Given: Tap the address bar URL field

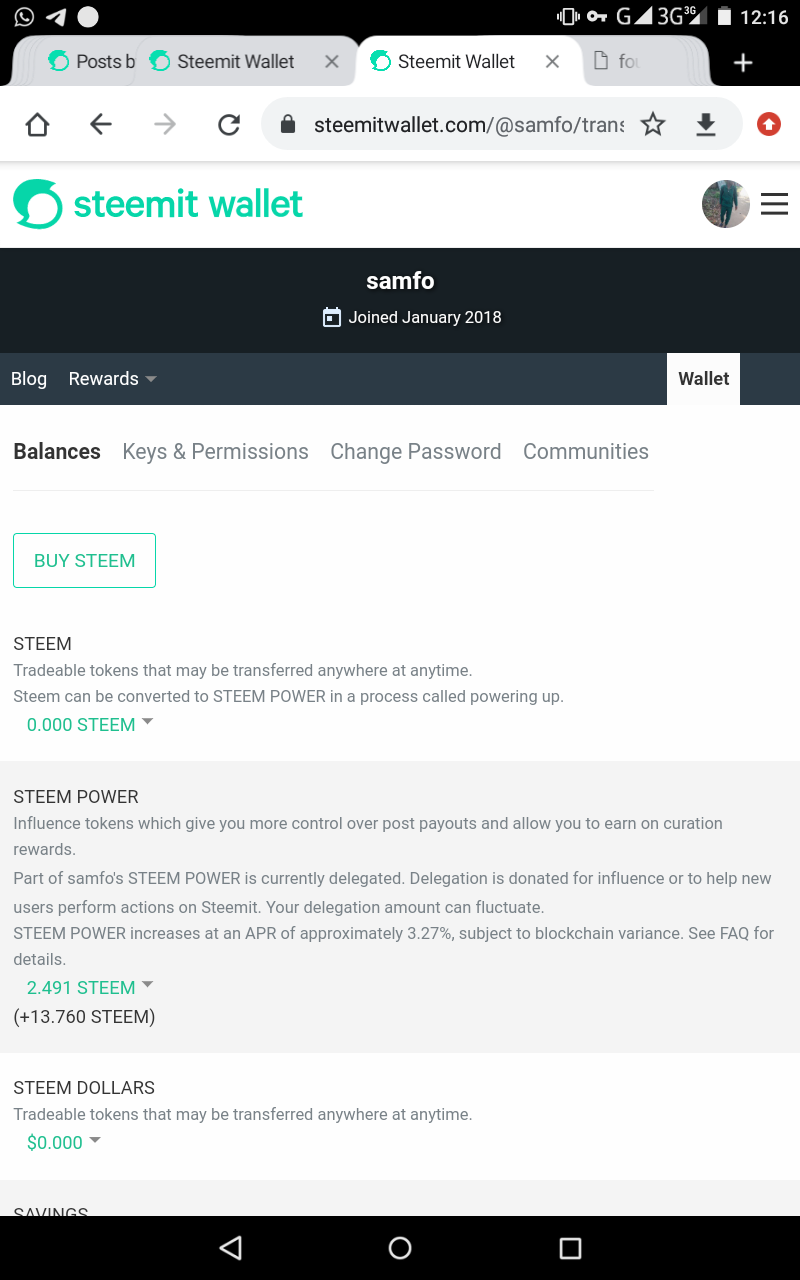Looking at the screenshot, I should (x=468, y=124).
